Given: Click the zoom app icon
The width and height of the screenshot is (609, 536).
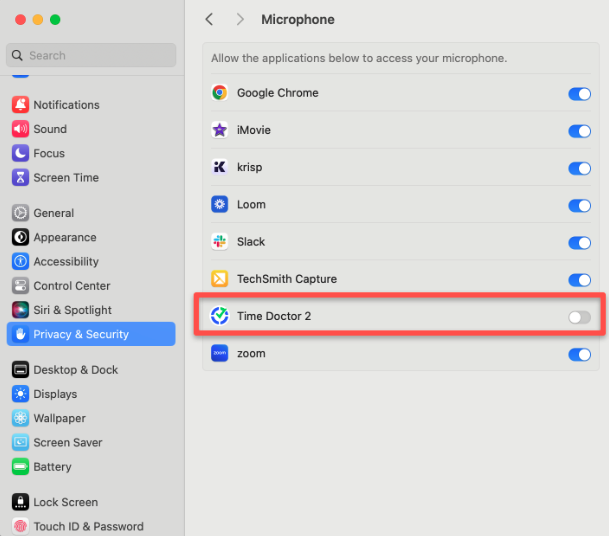Looking at the screenshot, I should click(x=220, y=354).
